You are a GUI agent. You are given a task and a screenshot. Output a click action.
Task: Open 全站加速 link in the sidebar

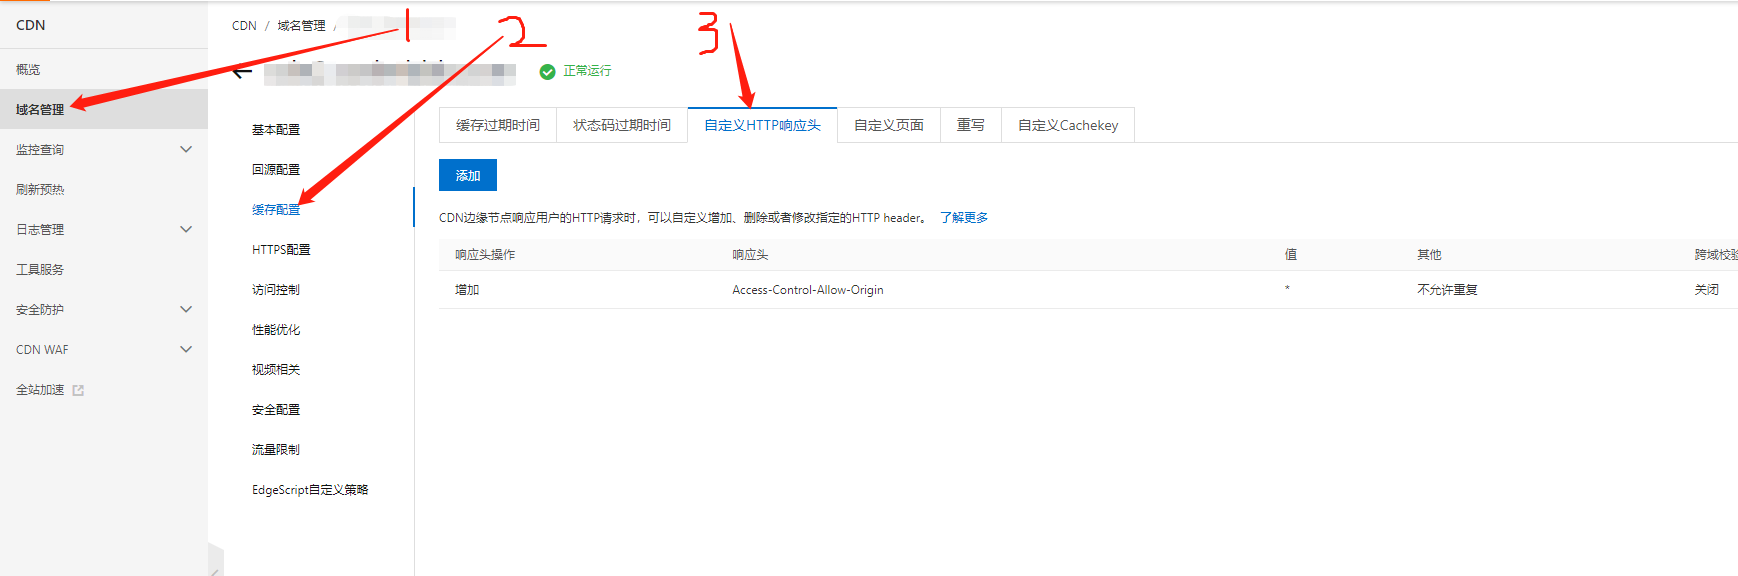pyautogui.click(x=40, y=389)
